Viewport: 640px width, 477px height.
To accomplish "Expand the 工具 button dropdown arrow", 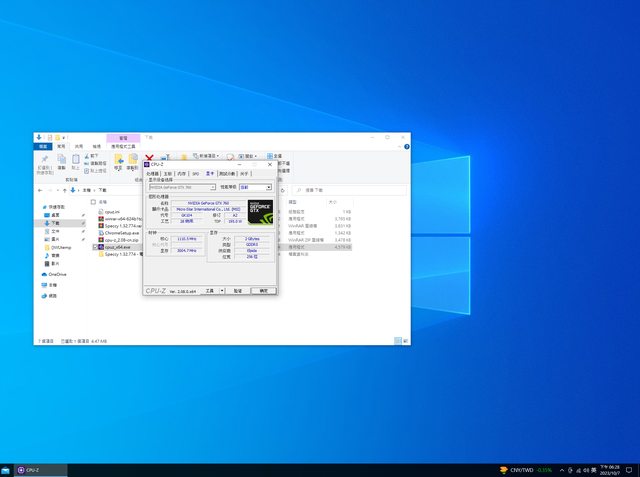I will 222,290.
